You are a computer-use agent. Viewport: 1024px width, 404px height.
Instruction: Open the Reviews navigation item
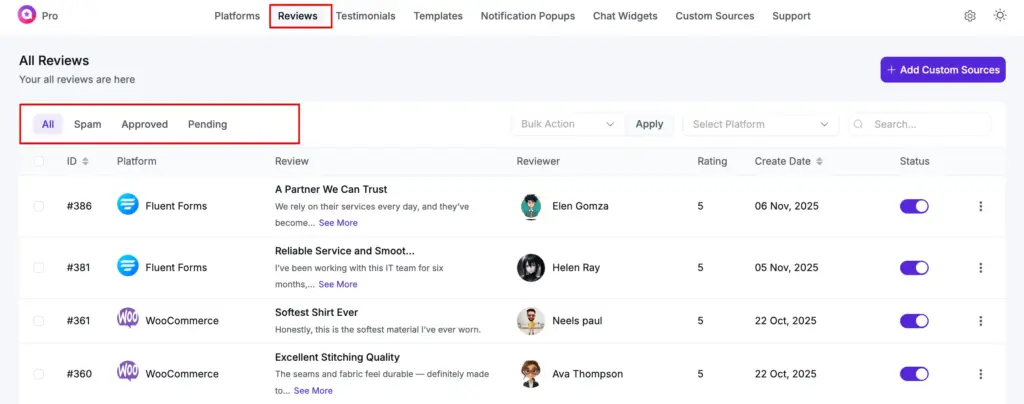(298, 16)
